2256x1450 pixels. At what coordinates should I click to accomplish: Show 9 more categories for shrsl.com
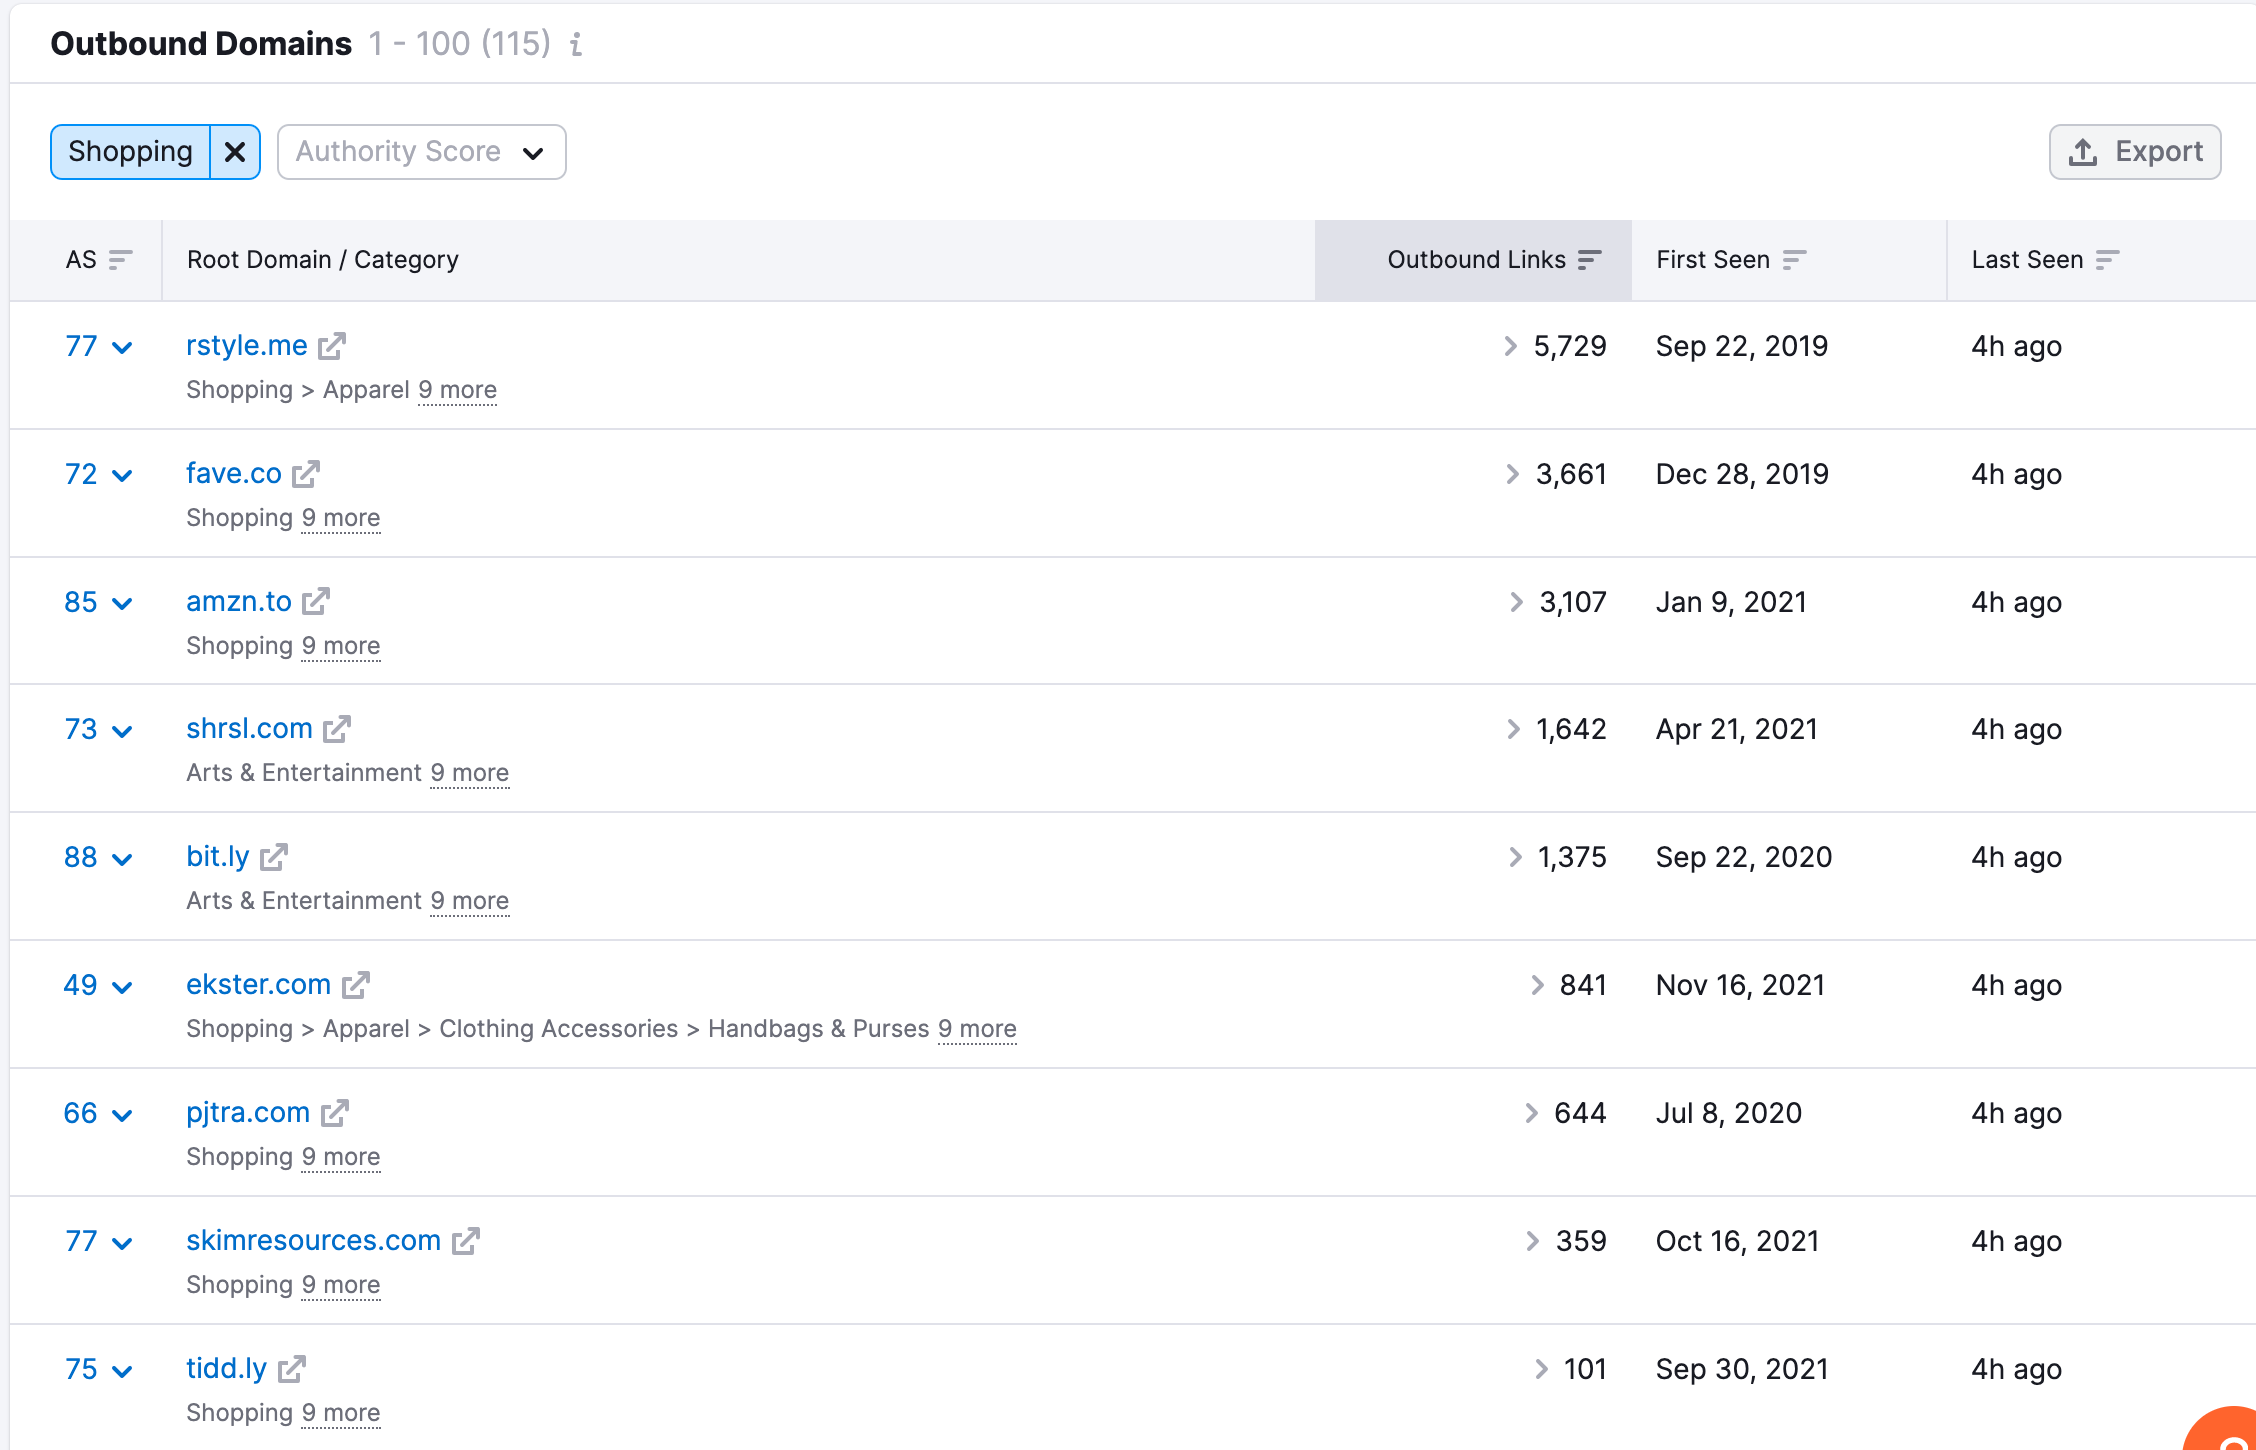coord(470,773)
